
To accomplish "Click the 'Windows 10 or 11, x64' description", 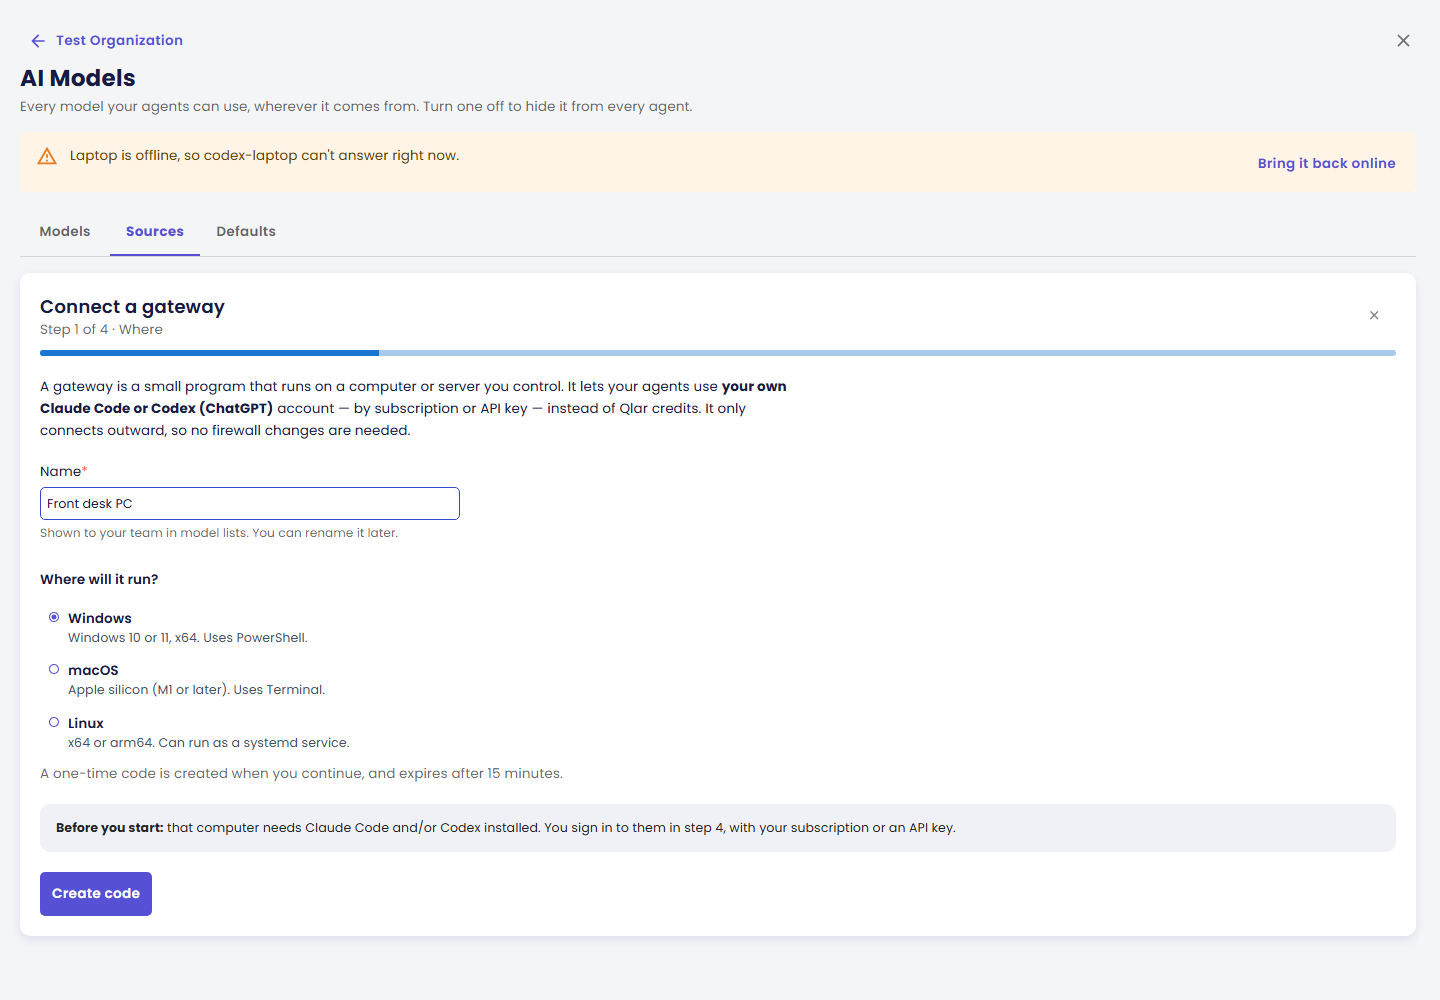I will 188,638.
